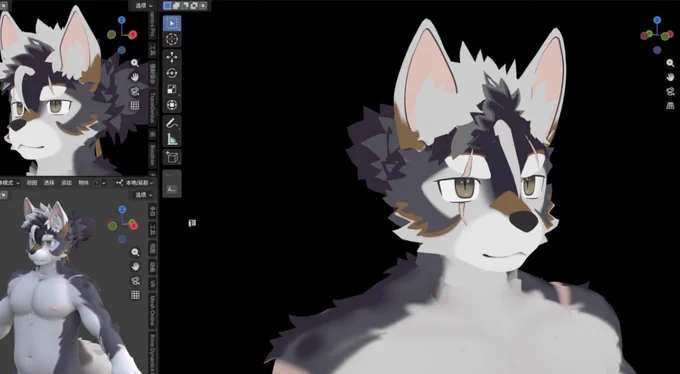Toggle orthographic grid icon in top-left viewport
The height and width of the screenshot is (374, 680).
click(135, 105)
